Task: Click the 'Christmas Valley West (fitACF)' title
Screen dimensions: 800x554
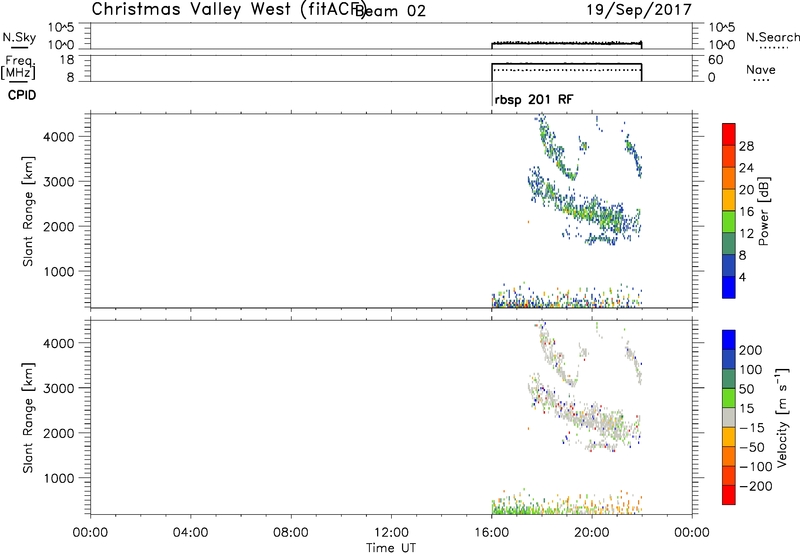Action: point(228,10)
